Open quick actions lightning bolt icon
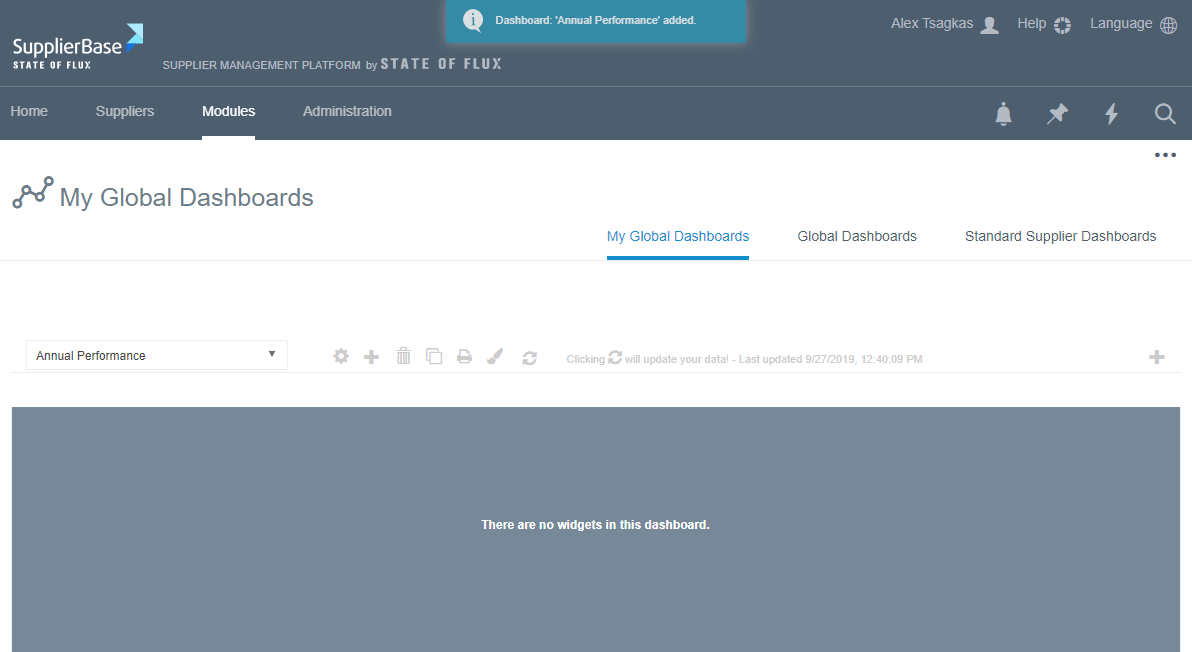The width and height of the screenshot is (1192, 652). point(1111,114)
